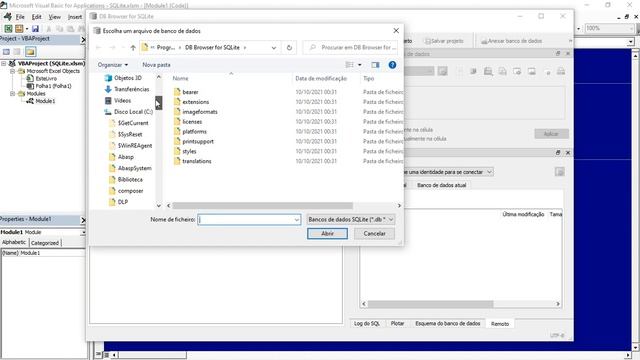Switch to Alphabetic tab in Properties panel

coord(14,242)
